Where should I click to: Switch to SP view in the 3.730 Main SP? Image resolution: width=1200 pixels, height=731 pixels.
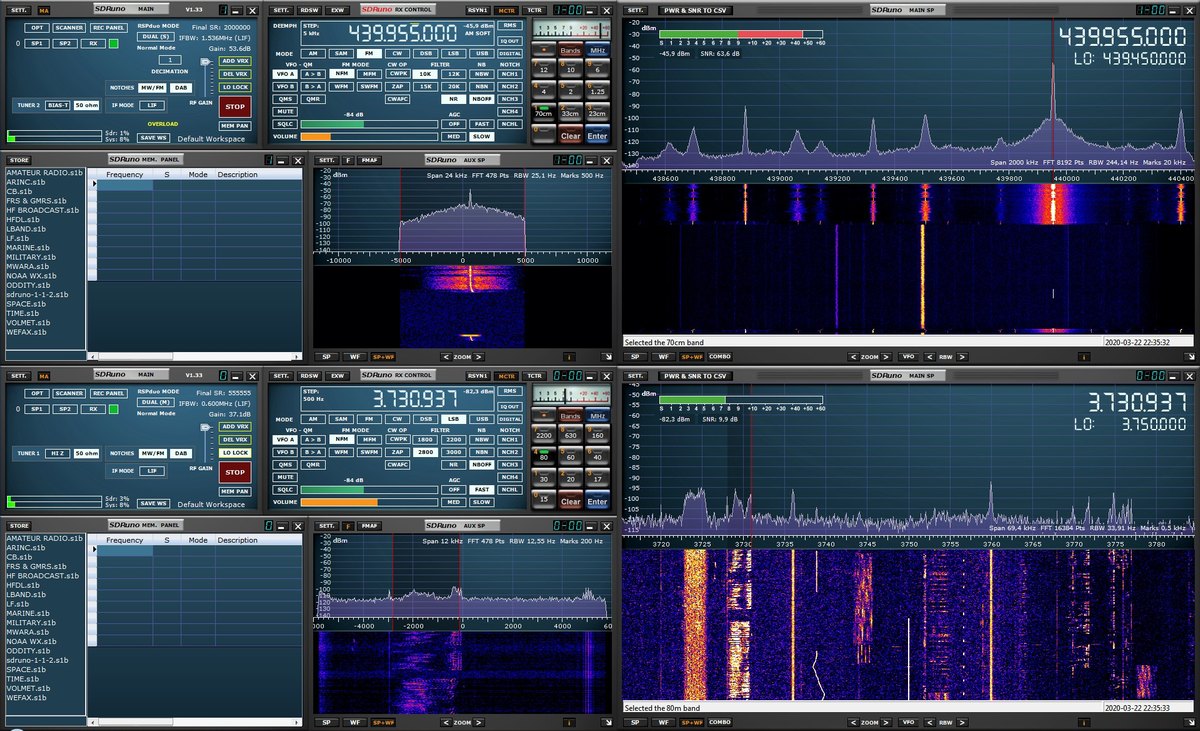pyautogui.click(x=634, y=721)
